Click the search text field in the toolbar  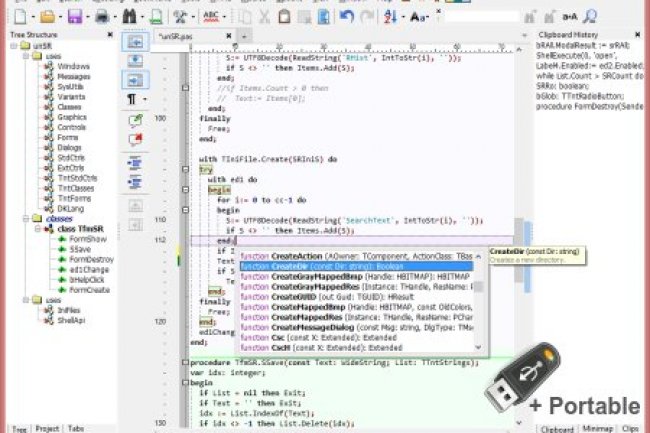pos(481,17)
